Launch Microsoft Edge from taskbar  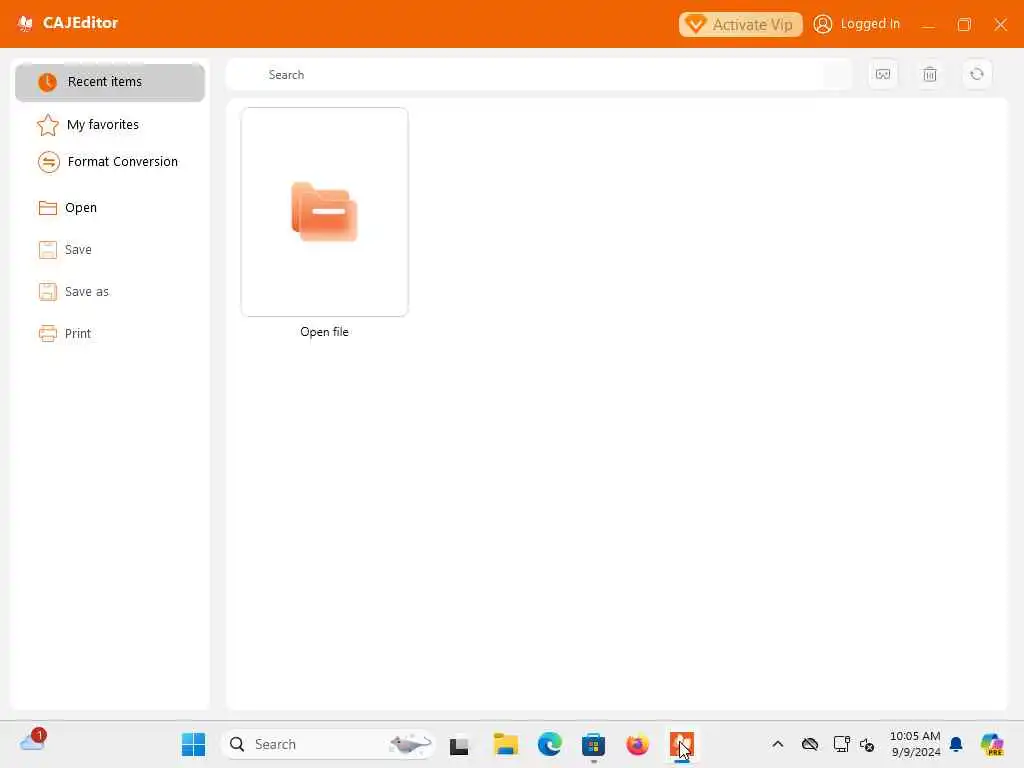click(550, 744)
